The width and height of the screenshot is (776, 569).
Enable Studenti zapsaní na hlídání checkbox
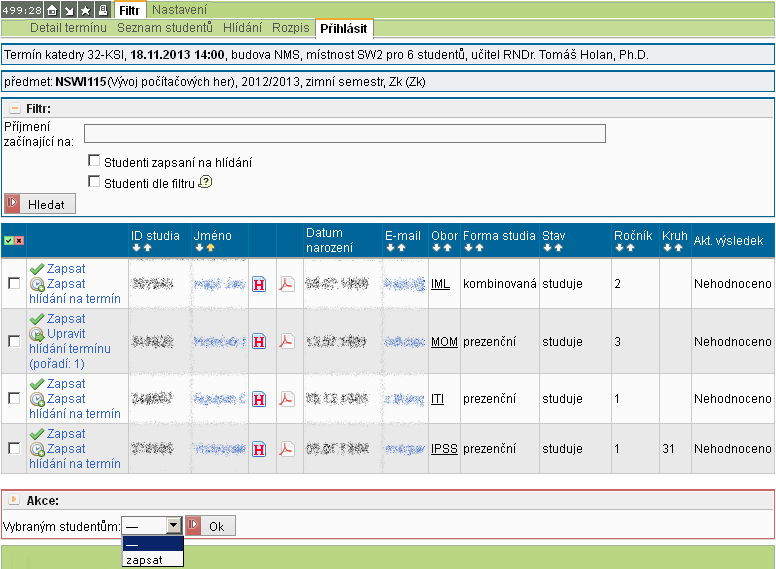(x=94, y=161)
